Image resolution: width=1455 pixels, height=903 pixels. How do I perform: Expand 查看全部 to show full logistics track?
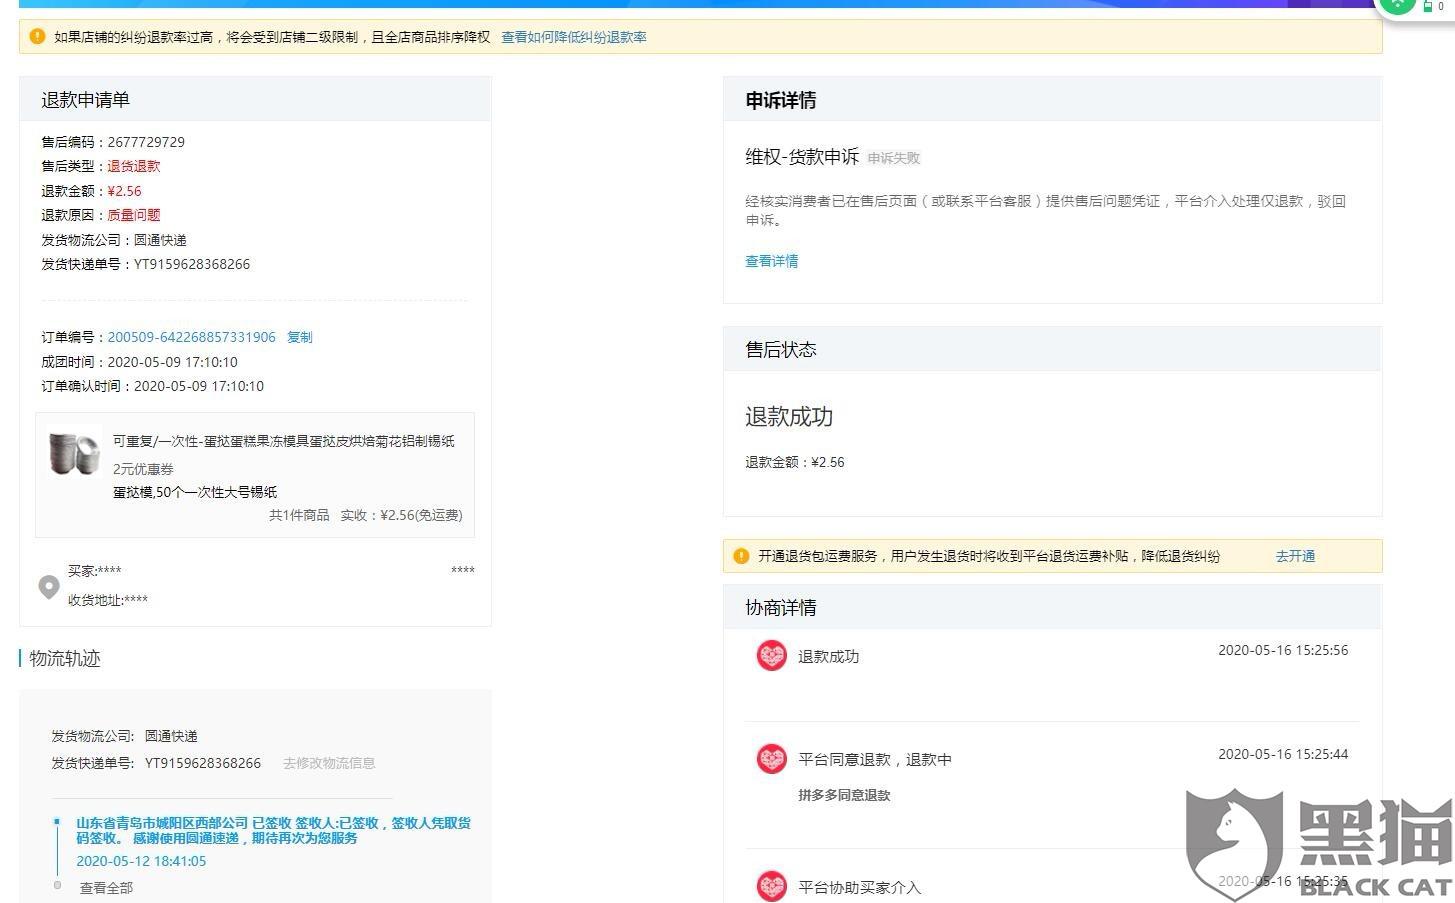click(x=106, y=888)
